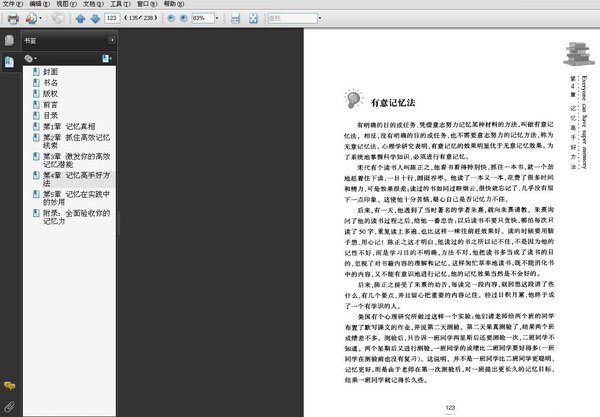Select the 第2章 抓住高效记忆线索 bookmark
Screen dimensions: 600x417
[76, 141]
